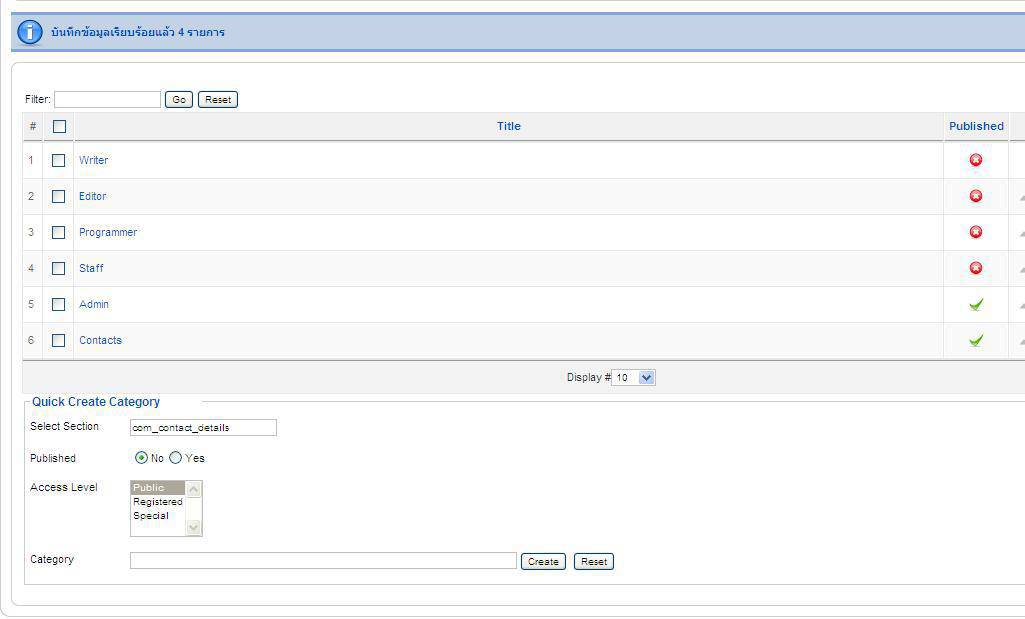Select the Published No radio button
The height and width of the screenshot is (619, 1025).
click(x=141, y=458)
